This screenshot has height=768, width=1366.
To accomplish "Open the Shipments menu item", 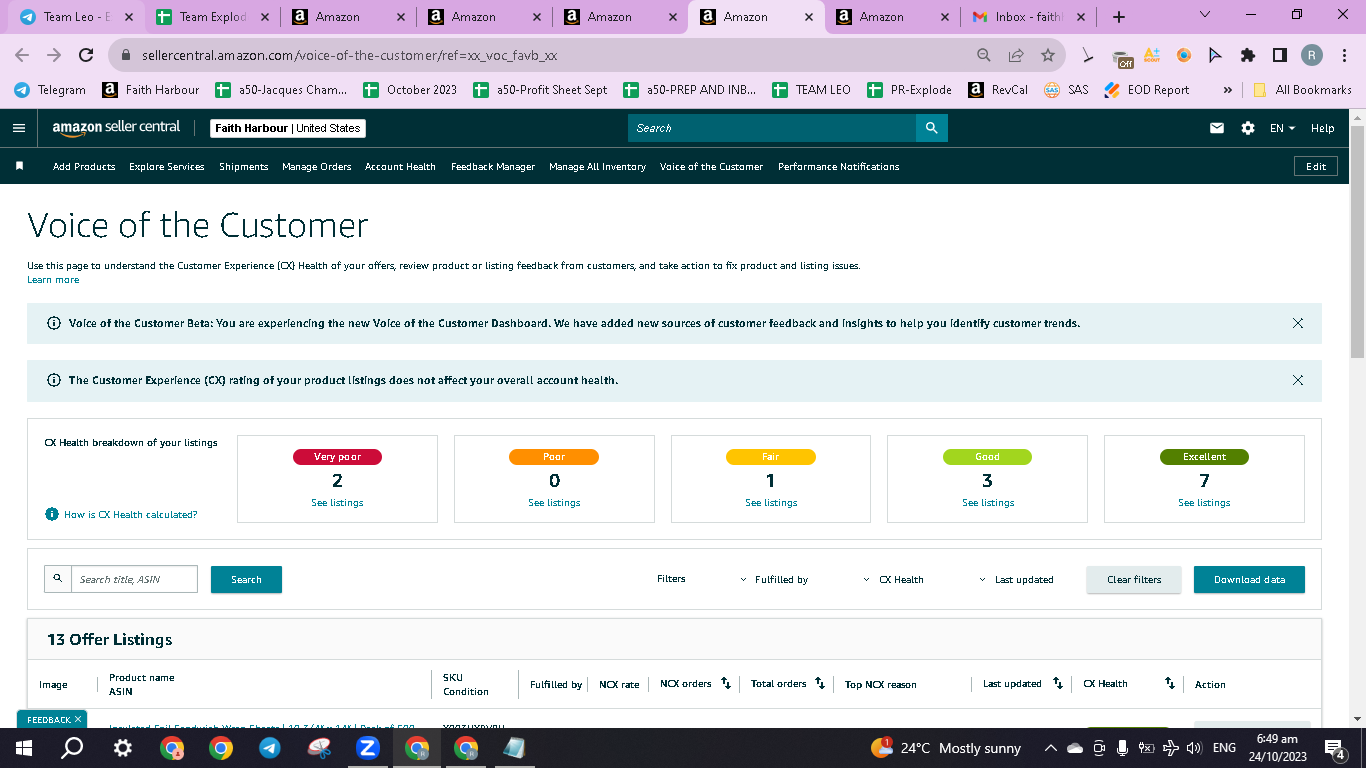I will [244, 167].
